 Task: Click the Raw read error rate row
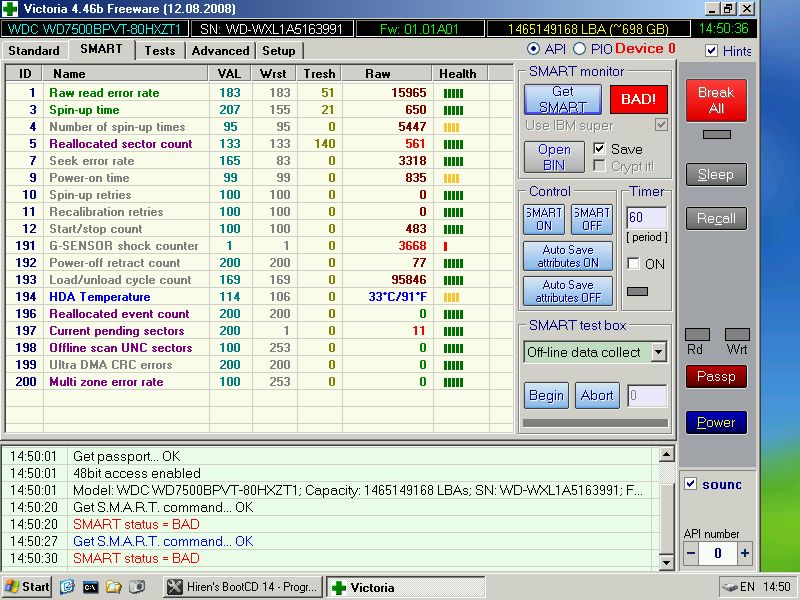[x=259, y=93]
